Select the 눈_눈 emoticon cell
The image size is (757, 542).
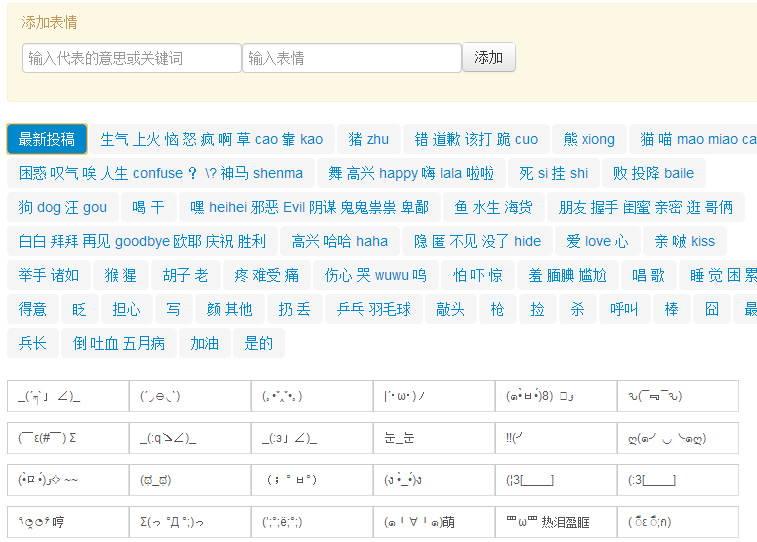click(x=434, y=438)
